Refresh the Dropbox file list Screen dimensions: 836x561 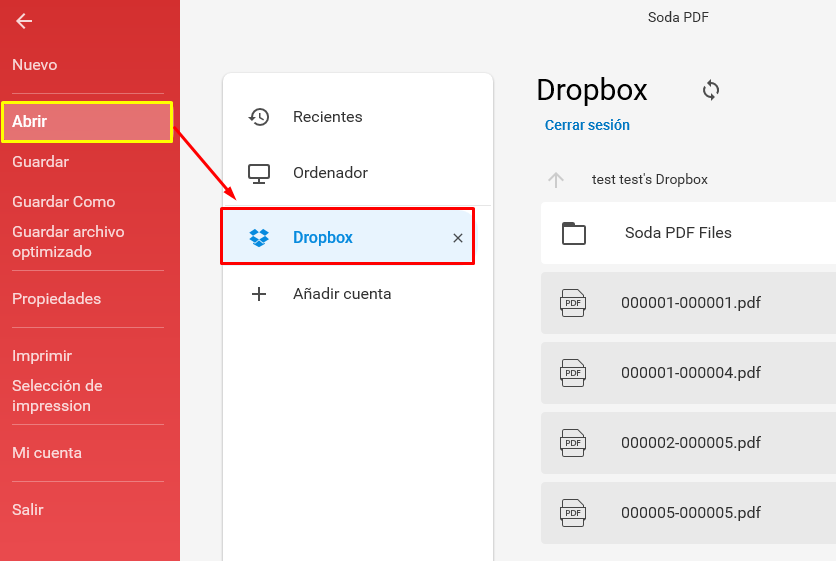[x=711, y=90]
